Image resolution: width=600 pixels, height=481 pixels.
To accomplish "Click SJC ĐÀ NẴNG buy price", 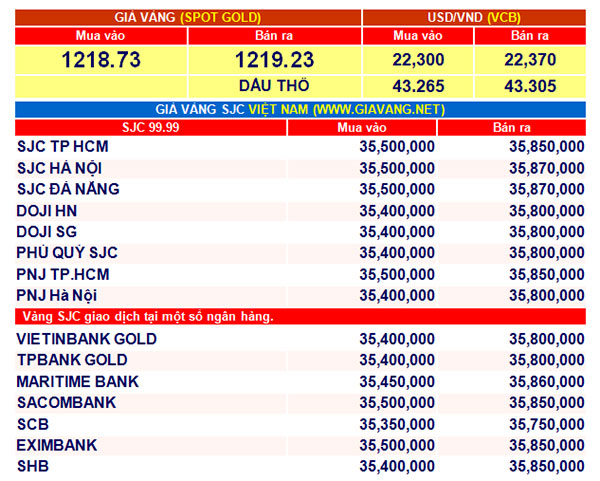I will [x=397, y=189].
